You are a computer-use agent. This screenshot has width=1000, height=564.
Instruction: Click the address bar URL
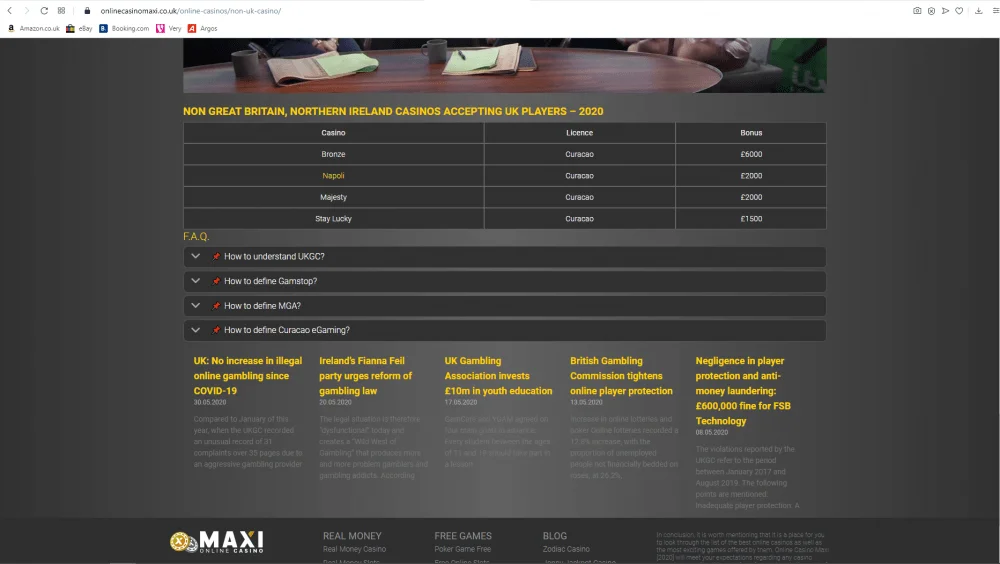point(191,11)
